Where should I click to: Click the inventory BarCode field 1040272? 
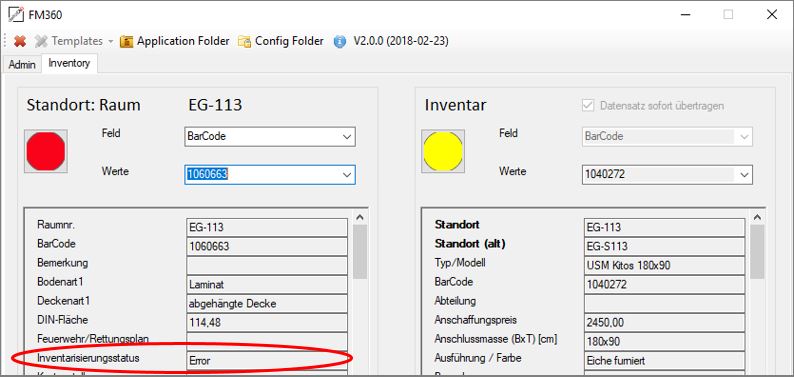[x=664, y=284]
